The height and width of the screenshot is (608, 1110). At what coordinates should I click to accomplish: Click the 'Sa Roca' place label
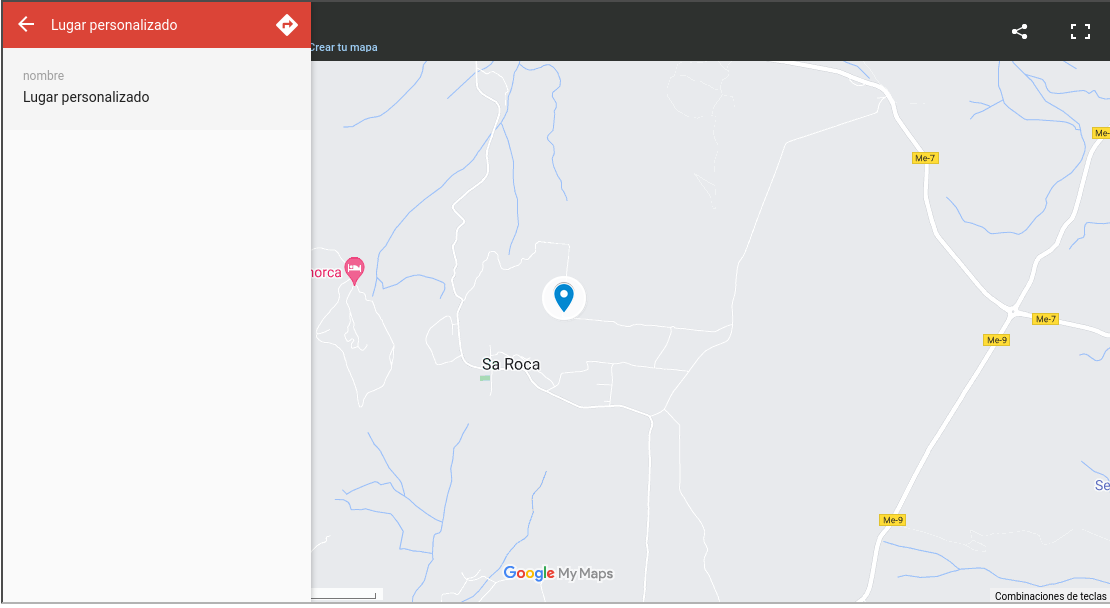511,365
